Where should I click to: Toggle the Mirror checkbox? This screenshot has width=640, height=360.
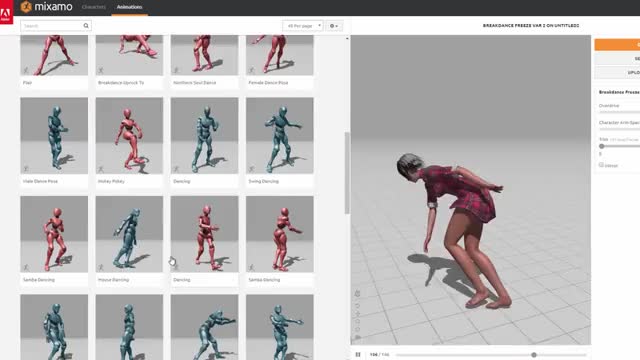click(x=601, y=165)
